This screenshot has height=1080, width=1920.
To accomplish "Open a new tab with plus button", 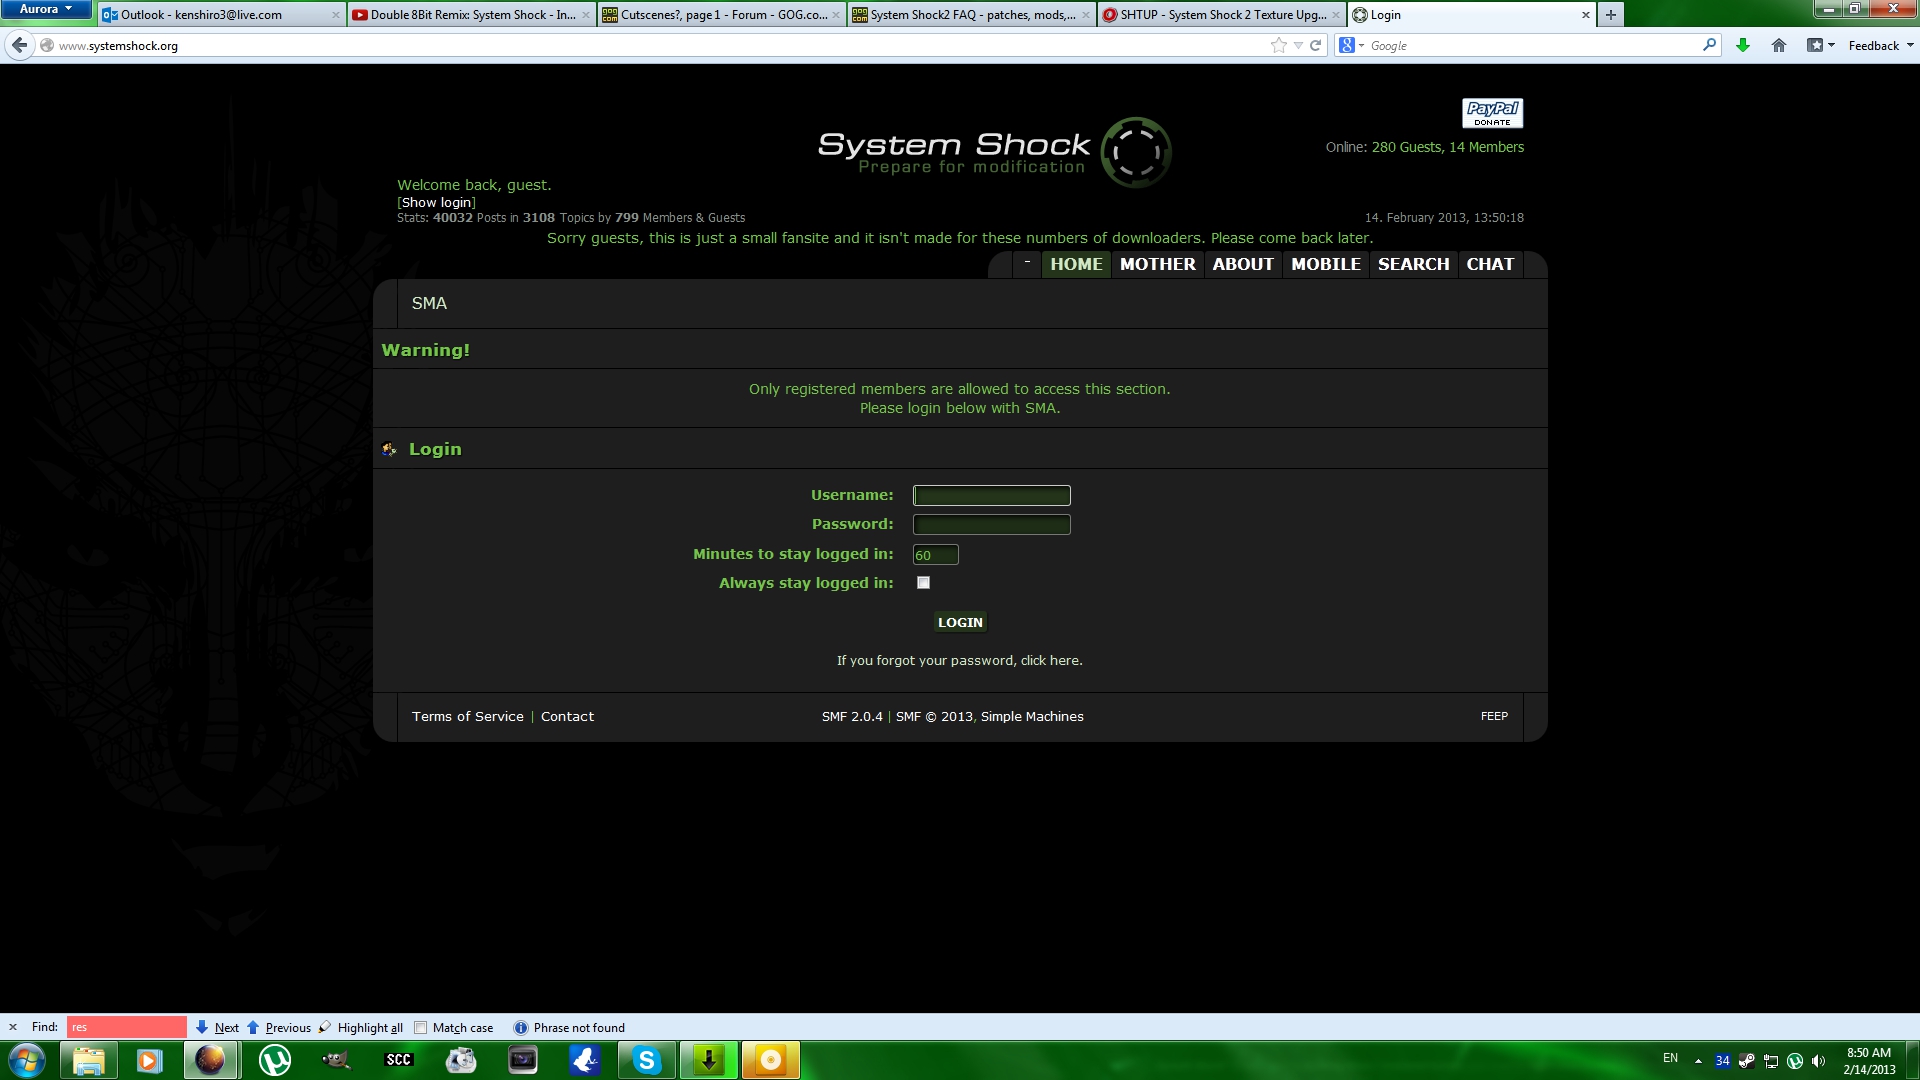I will coord(1611,15).
